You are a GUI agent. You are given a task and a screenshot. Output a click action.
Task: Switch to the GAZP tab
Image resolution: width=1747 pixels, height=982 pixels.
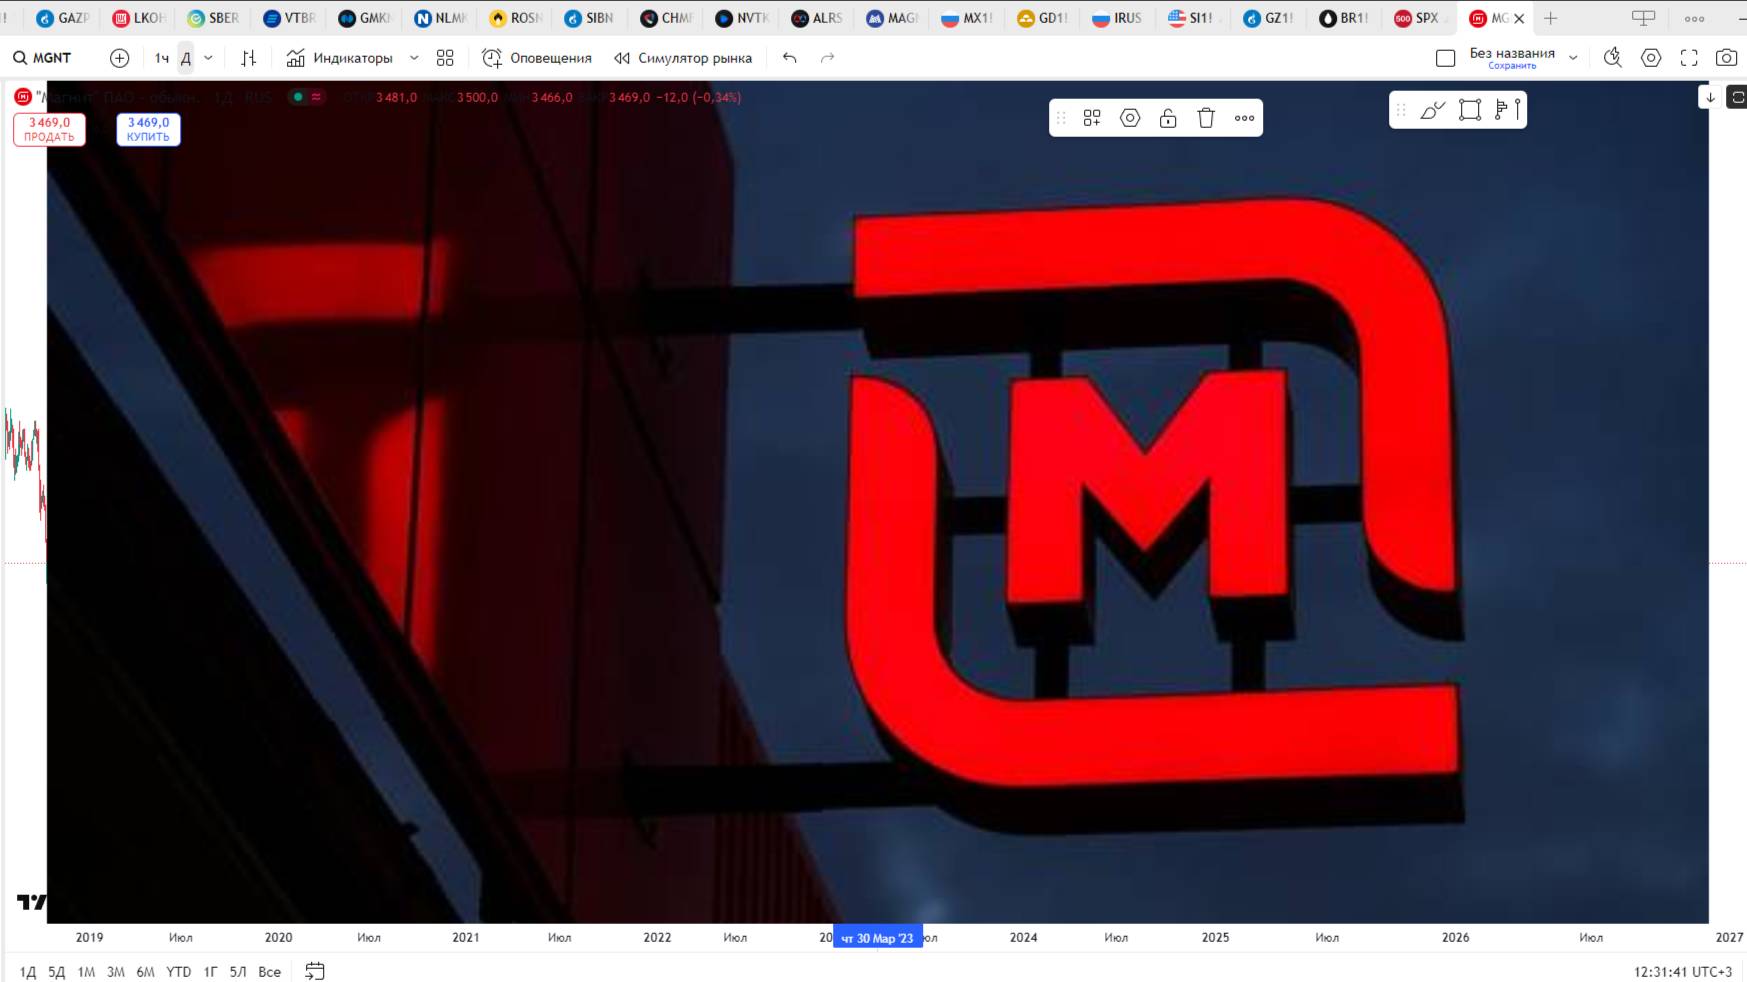tap(61, 18)
